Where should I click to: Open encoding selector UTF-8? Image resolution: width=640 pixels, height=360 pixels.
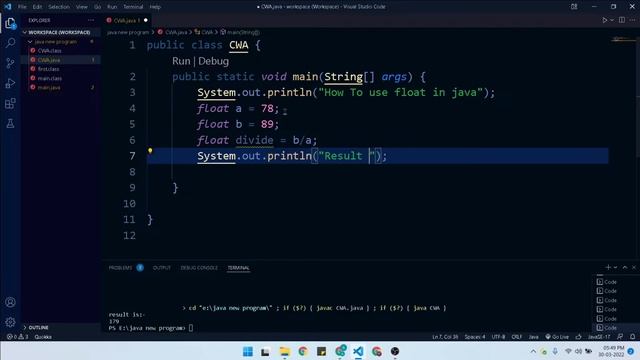point(498,337)
